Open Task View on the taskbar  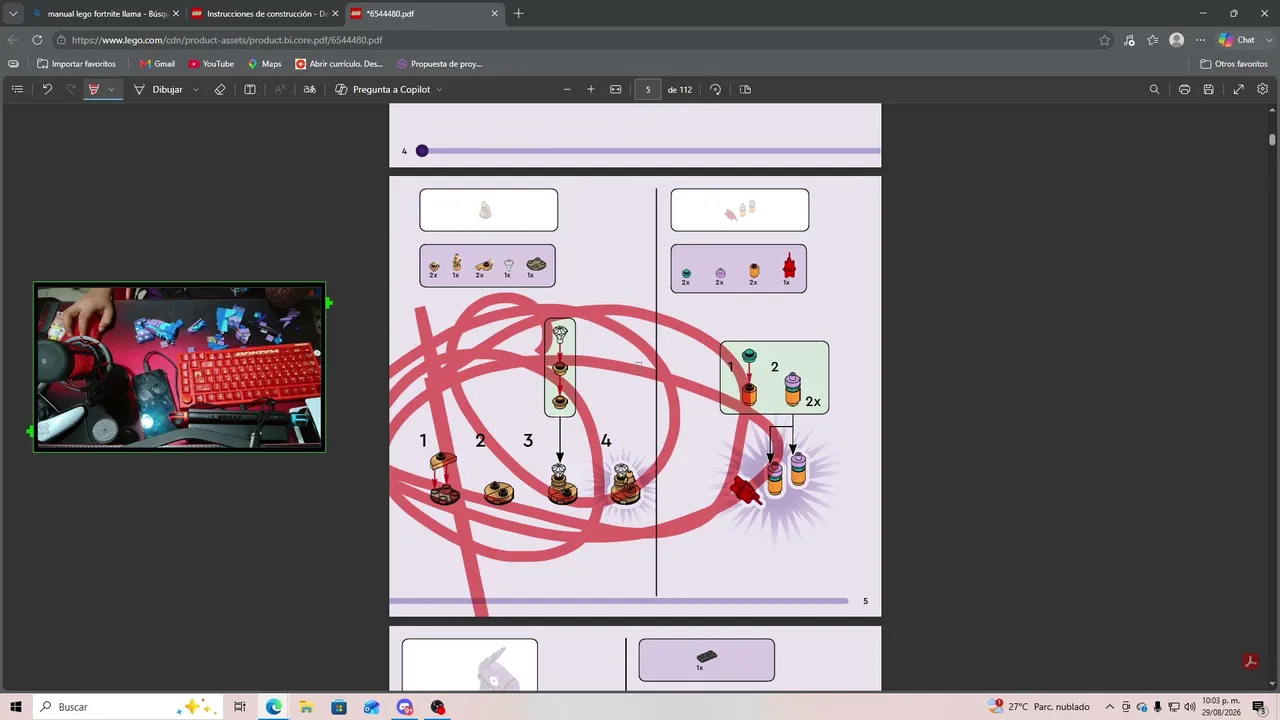click(x=240, y=707)
